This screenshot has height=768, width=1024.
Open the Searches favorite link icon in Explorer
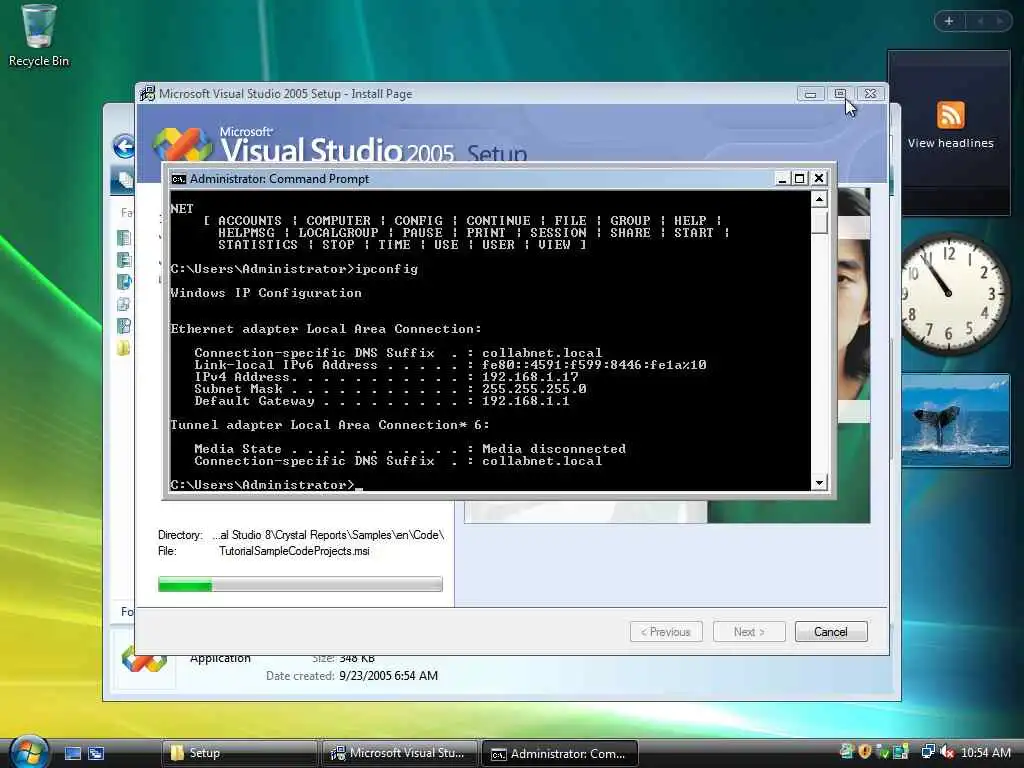click(124, 325)
